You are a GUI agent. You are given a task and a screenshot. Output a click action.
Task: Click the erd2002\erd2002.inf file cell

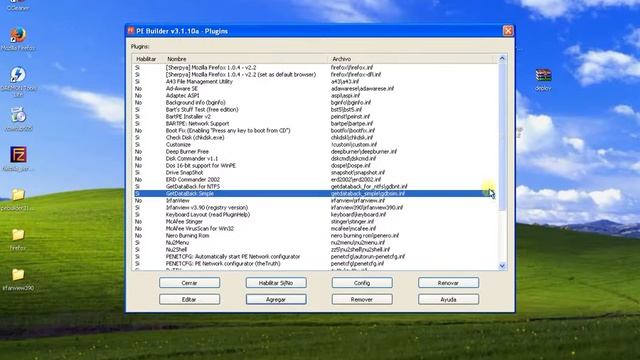pos(356,180)
